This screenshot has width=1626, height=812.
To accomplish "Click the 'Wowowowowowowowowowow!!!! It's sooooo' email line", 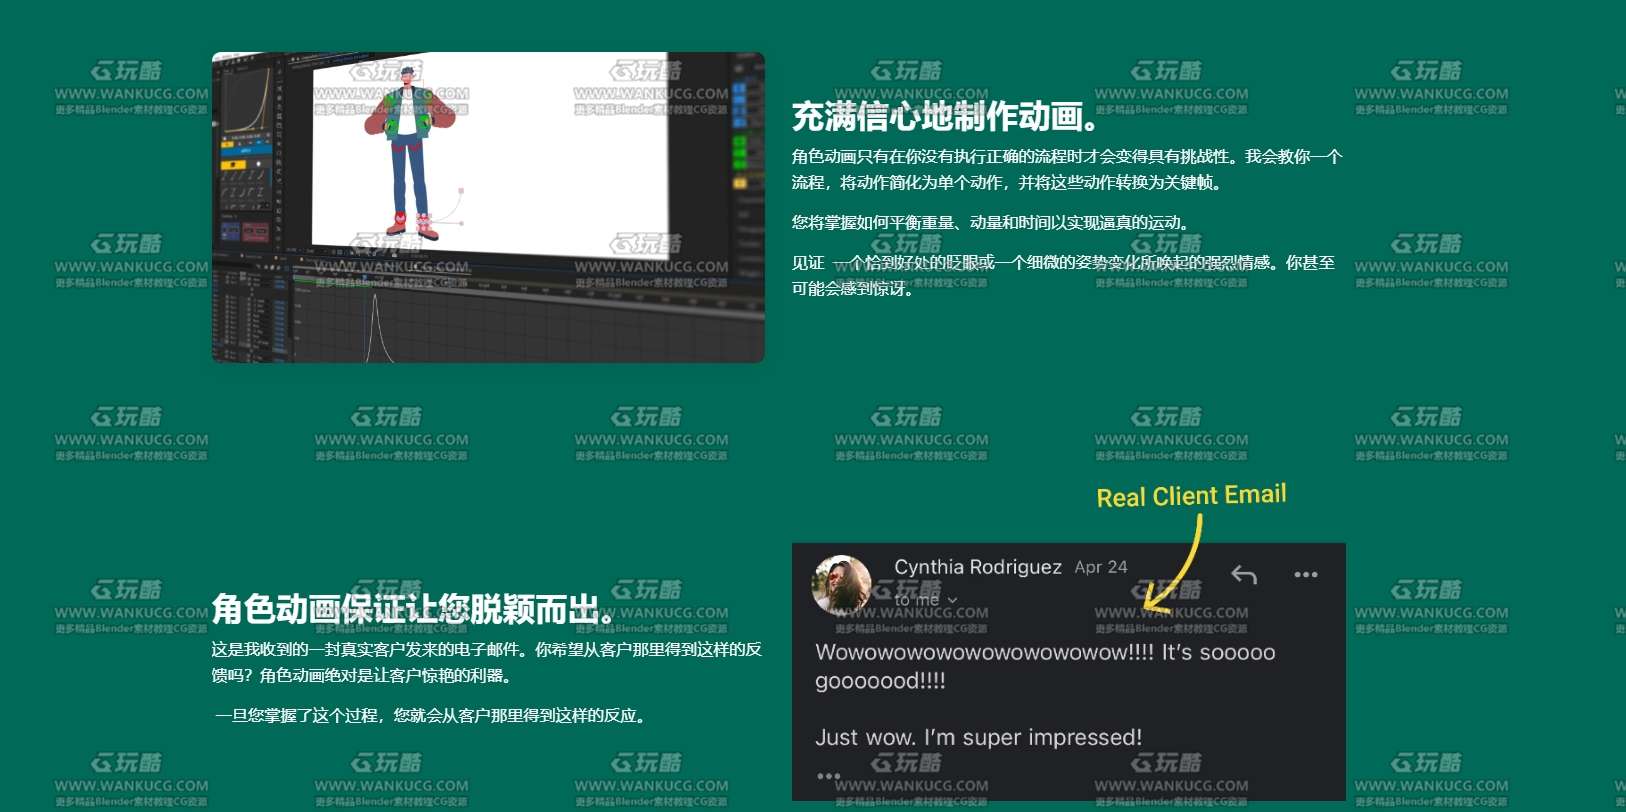I will pyautogui.click(x=1045, y=653).
